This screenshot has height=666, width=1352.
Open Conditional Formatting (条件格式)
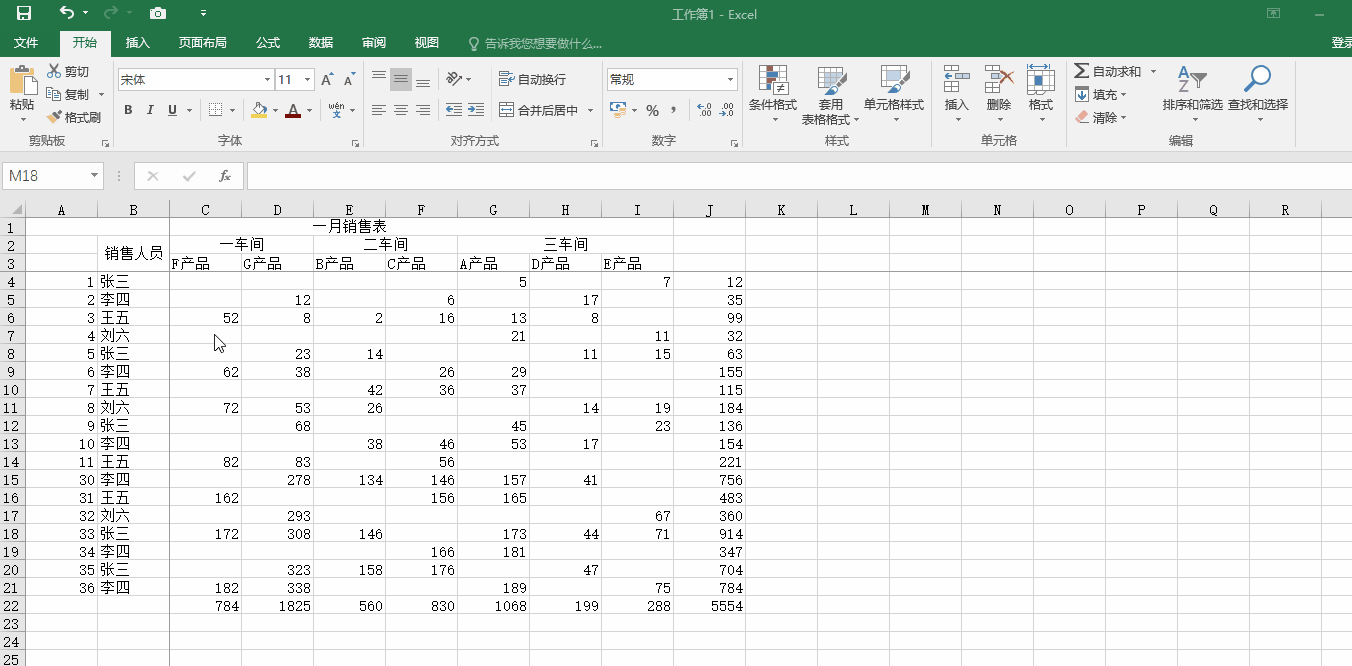(x=772, y=95)
